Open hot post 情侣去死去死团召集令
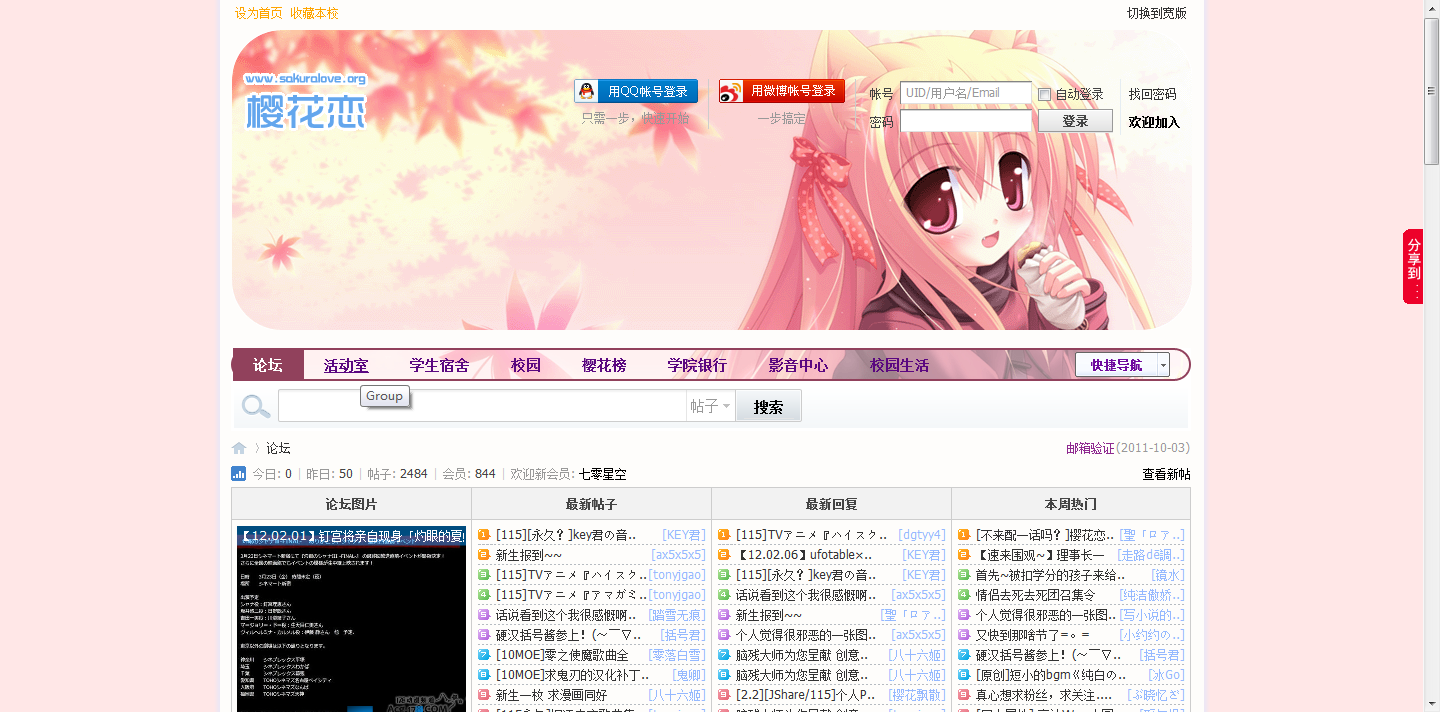This screenshot has height=712, width=1440. point(1035,595)
